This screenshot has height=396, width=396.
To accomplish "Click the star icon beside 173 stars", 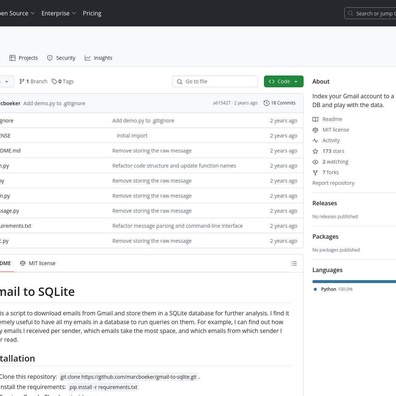I will coord(315,151).
